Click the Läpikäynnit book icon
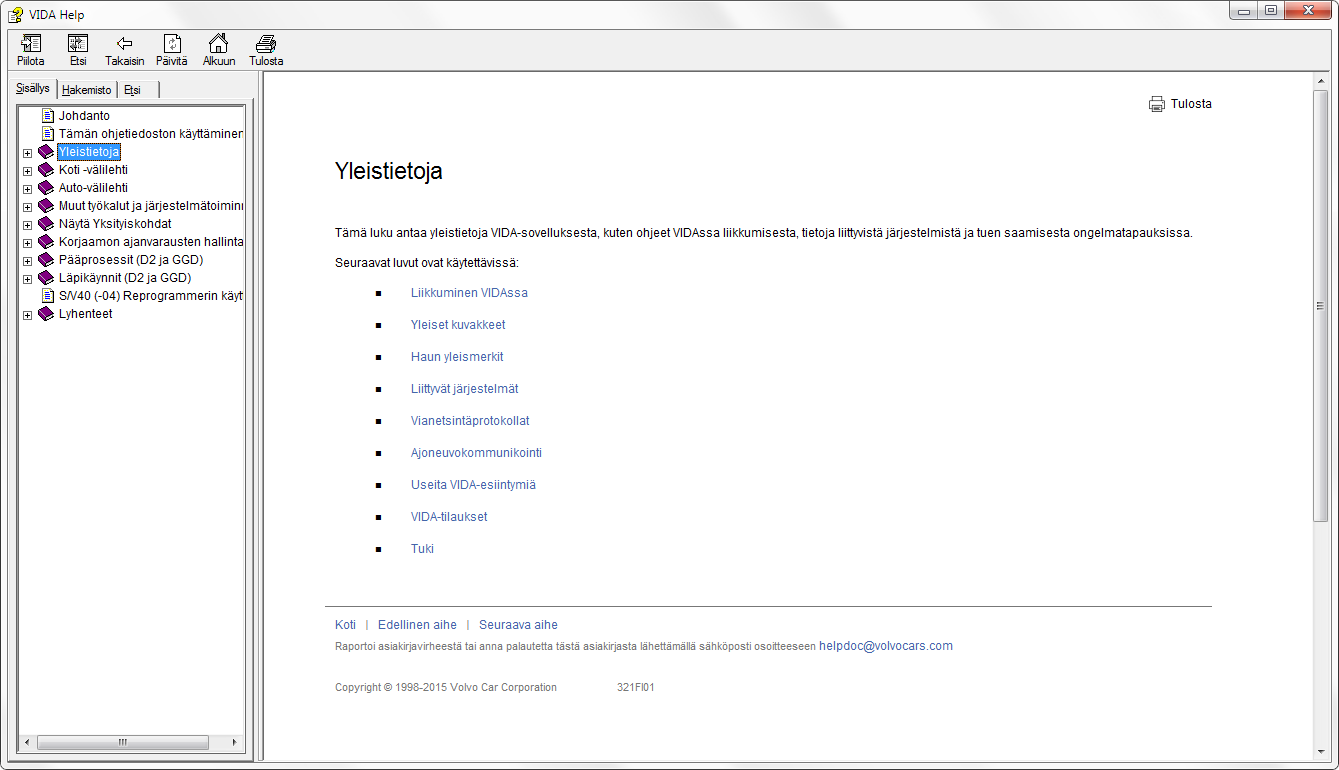 point(46,278)
